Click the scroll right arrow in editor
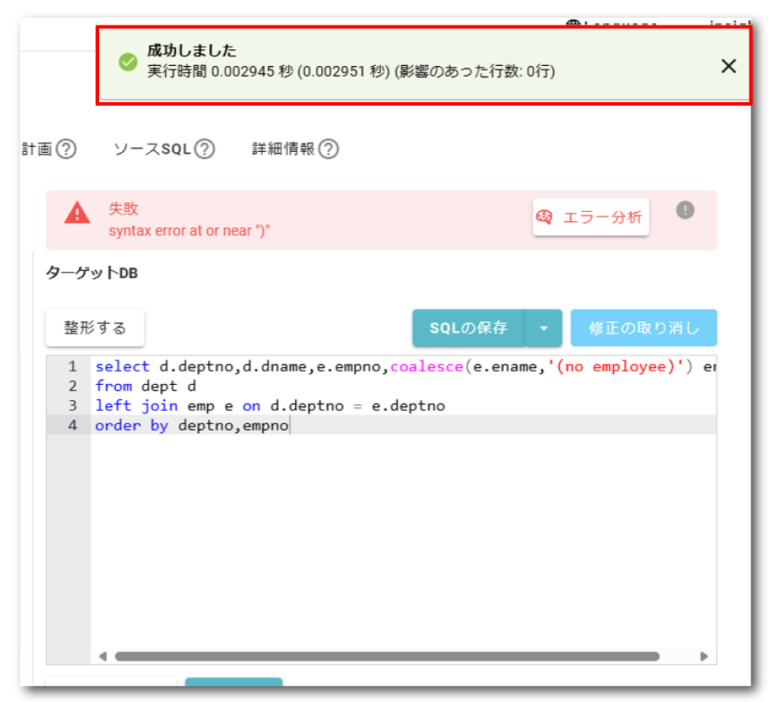 (x=704, y=656)
